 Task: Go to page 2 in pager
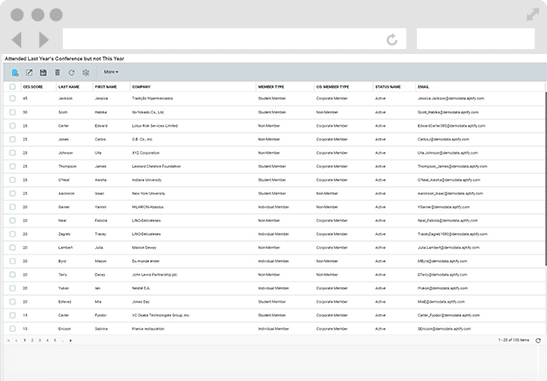[x=32, y=340]
